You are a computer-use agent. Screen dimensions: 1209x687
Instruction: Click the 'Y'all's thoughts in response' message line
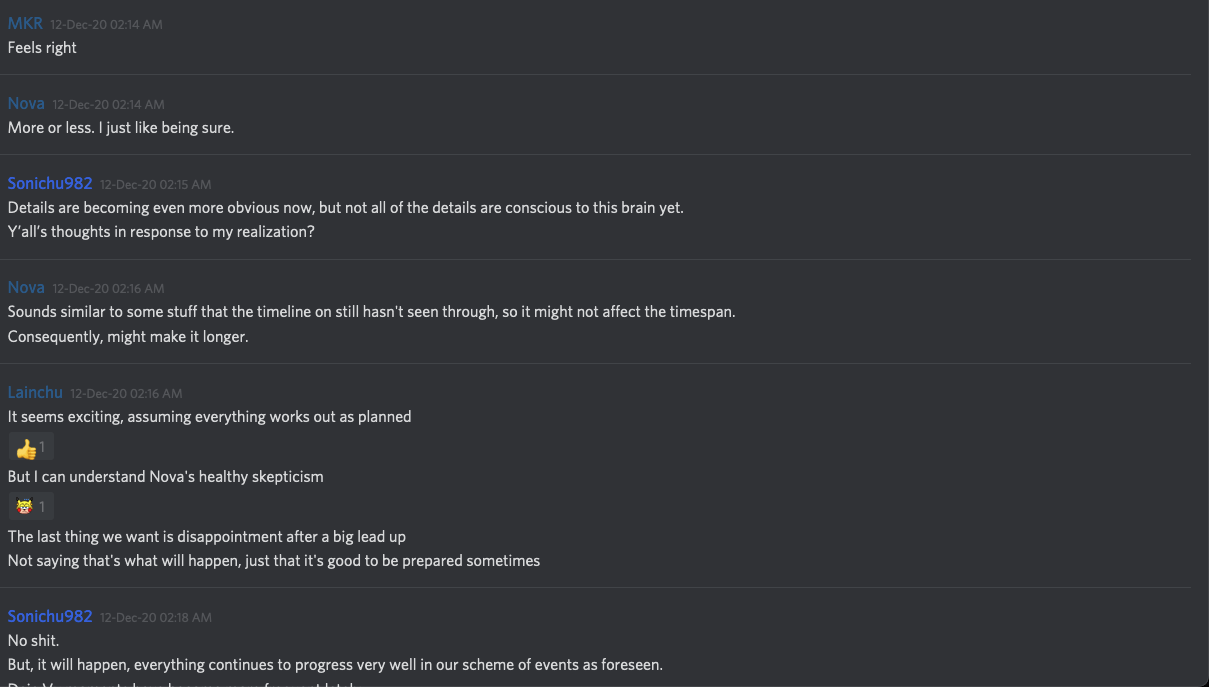pyautogui.click(x=161, y=231)
